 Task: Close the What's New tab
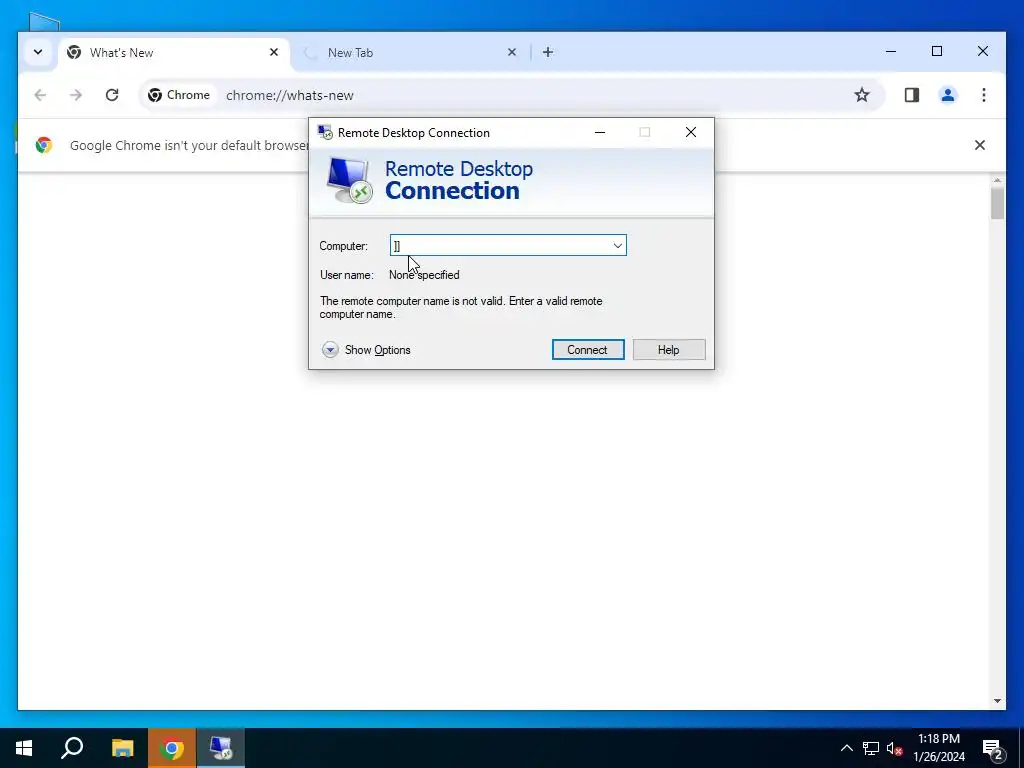point(274,52)
